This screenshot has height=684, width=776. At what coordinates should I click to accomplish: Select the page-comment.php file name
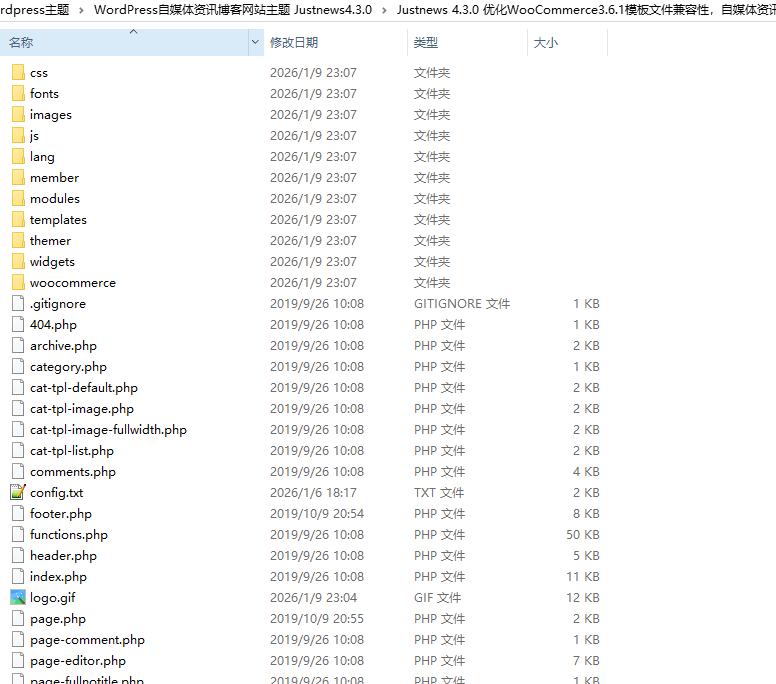coord(88,639)
